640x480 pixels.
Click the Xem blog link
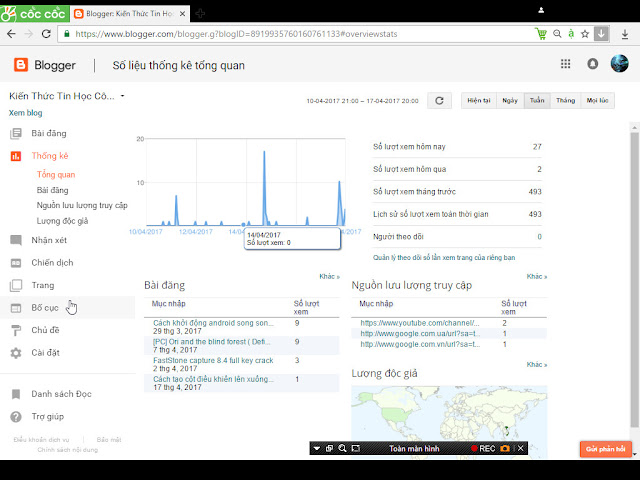point(25,113)
